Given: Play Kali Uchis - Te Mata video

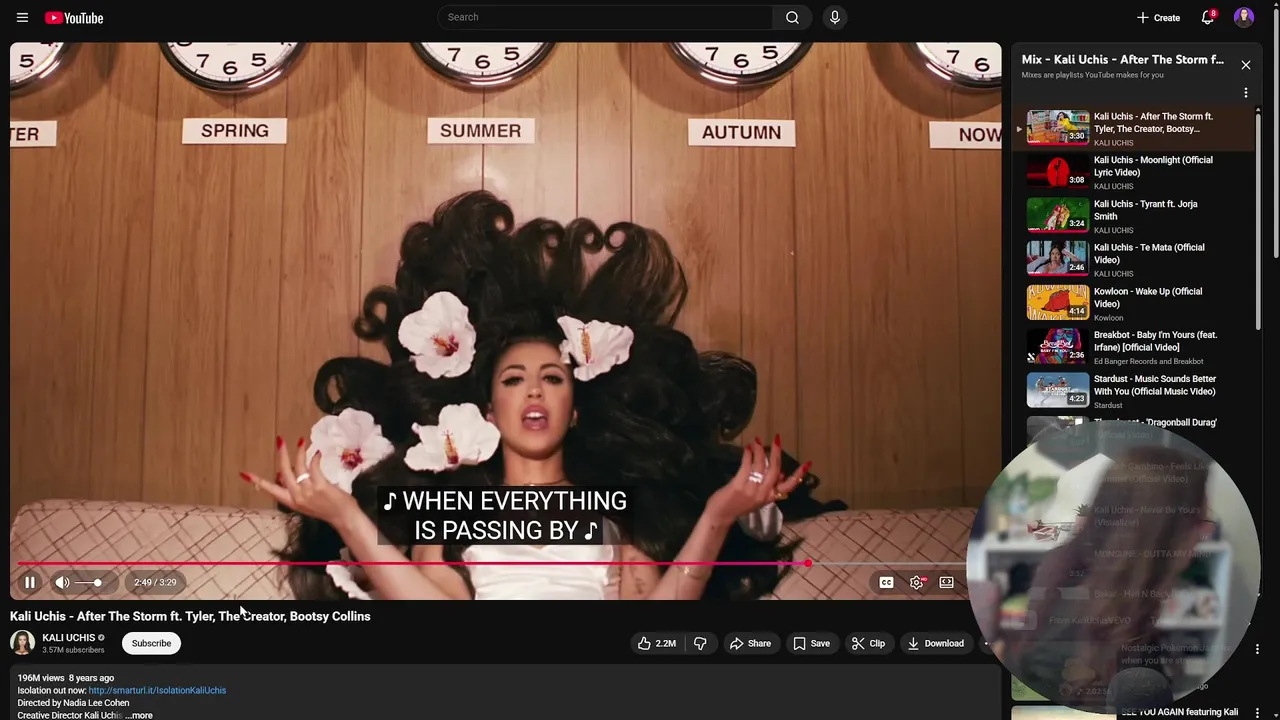Looking at the screenshot, I should tap(1131, 259).
